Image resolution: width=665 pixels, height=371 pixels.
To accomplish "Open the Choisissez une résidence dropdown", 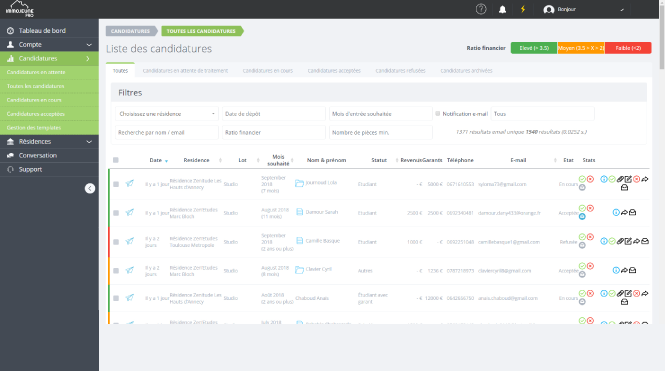I will click(167, 114).
